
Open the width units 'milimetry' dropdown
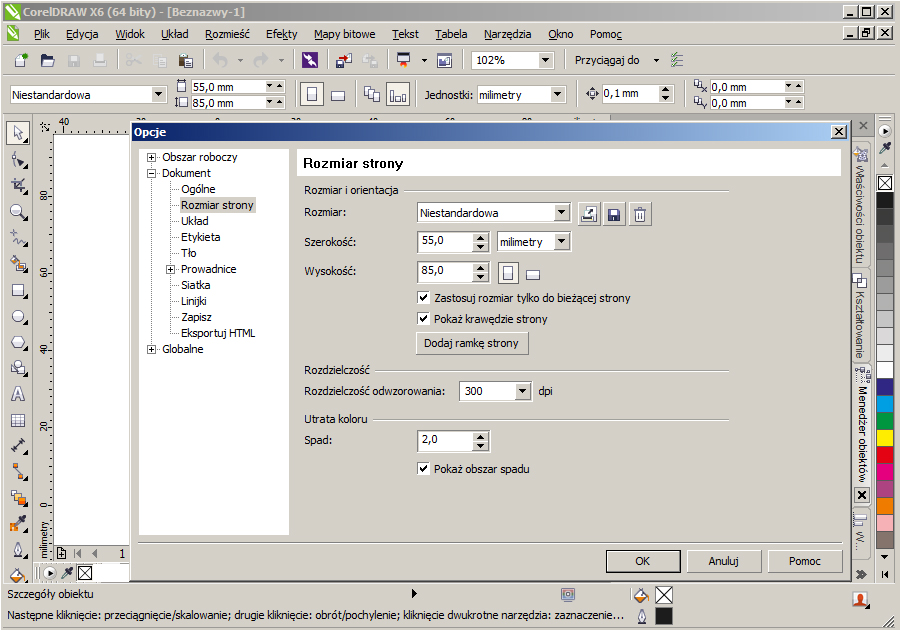tap(561, 242)
